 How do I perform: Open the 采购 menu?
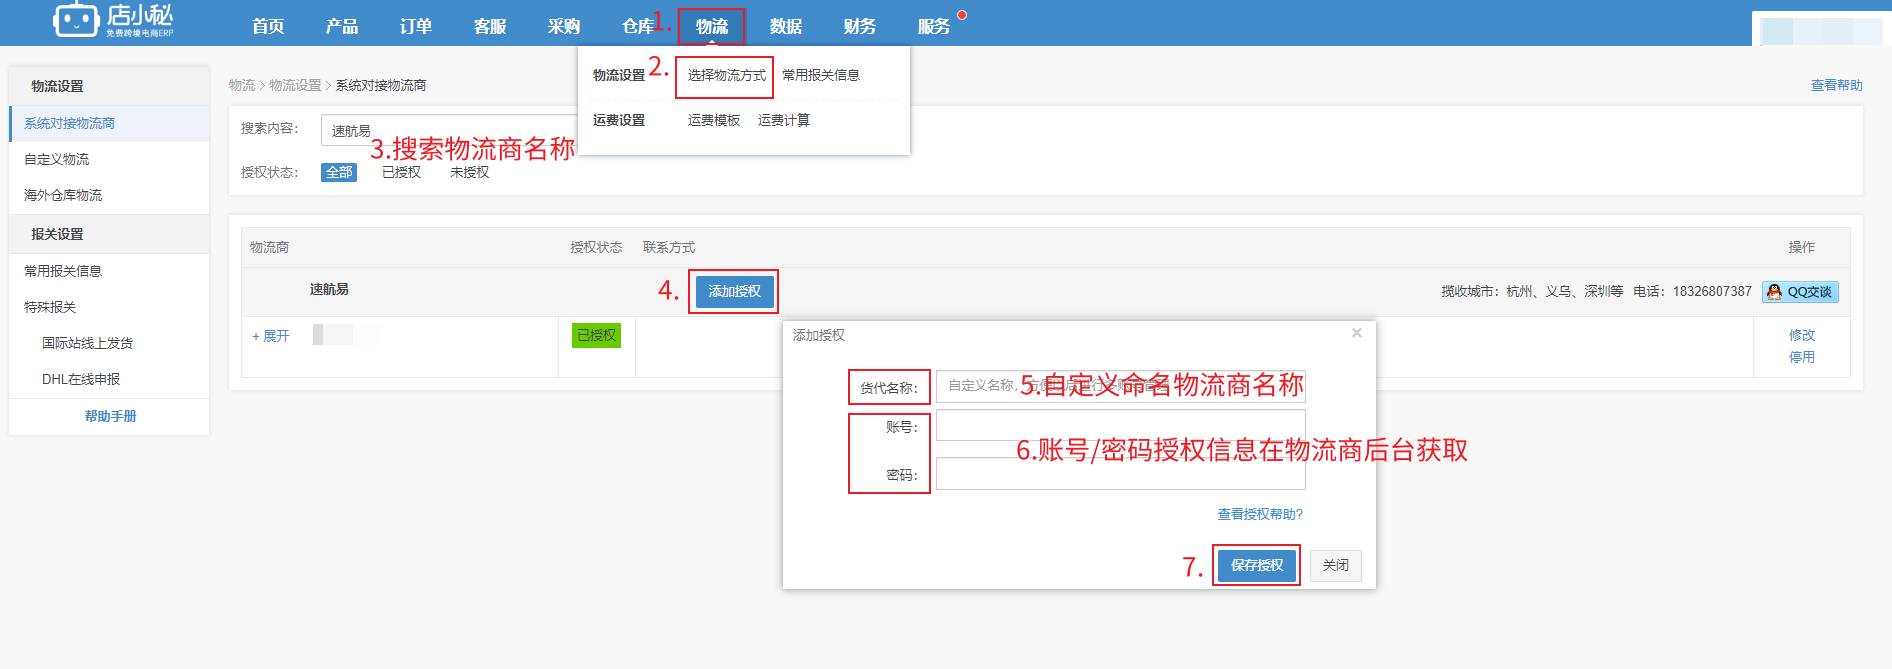tap(564, 26)
